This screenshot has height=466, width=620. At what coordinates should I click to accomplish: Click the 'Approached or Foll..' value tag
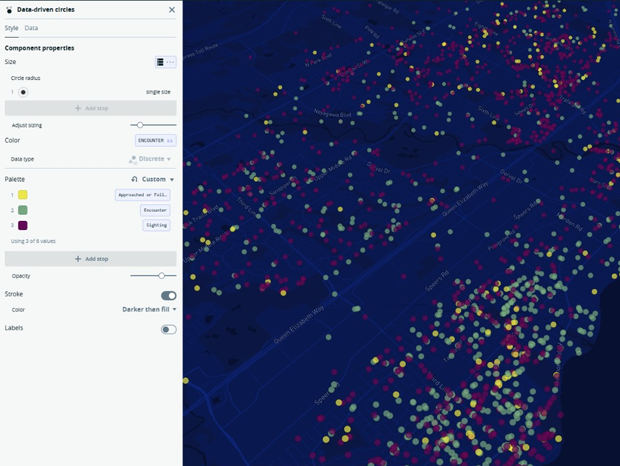(143, 195)
